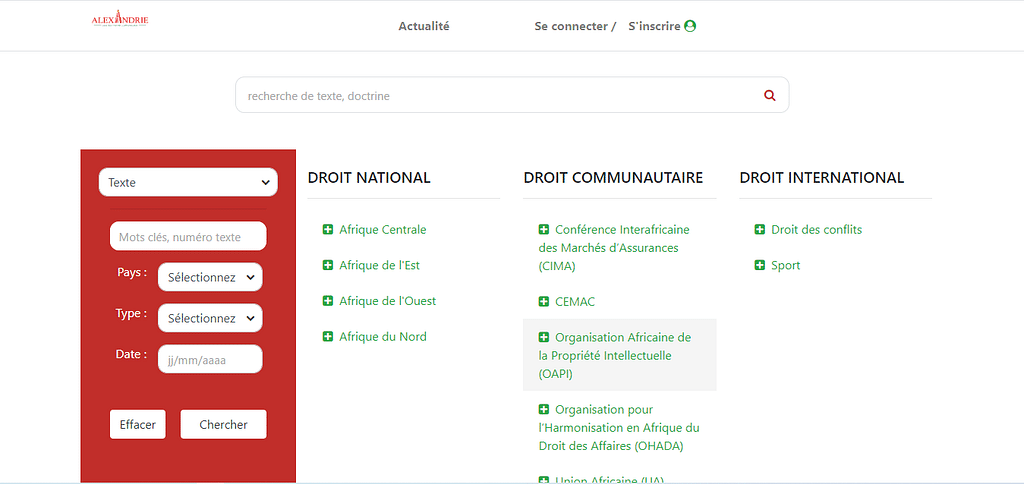Open the Texte dropdown
1024x484 pixels.
188,182
